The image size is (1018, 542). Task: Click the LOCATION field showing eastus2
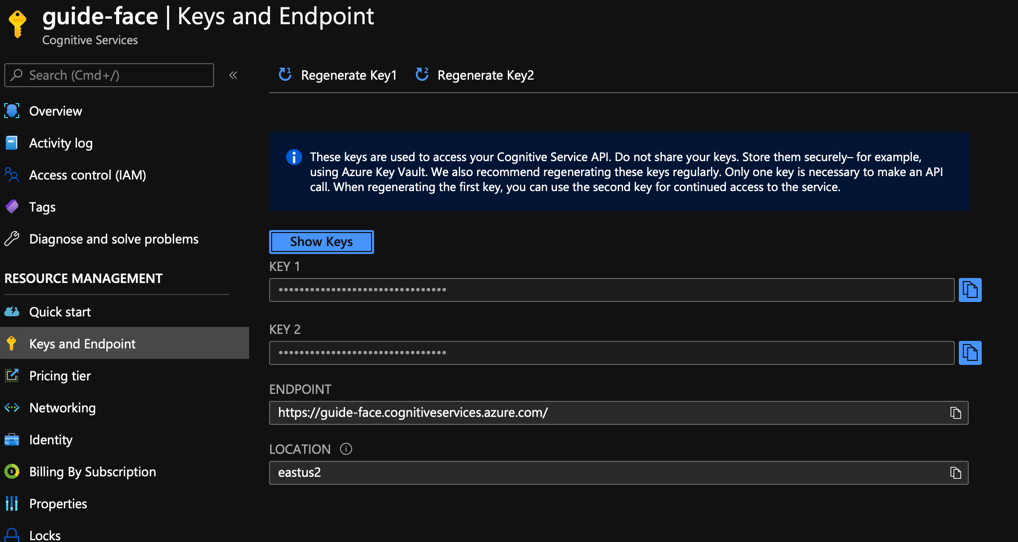[619, 473]
